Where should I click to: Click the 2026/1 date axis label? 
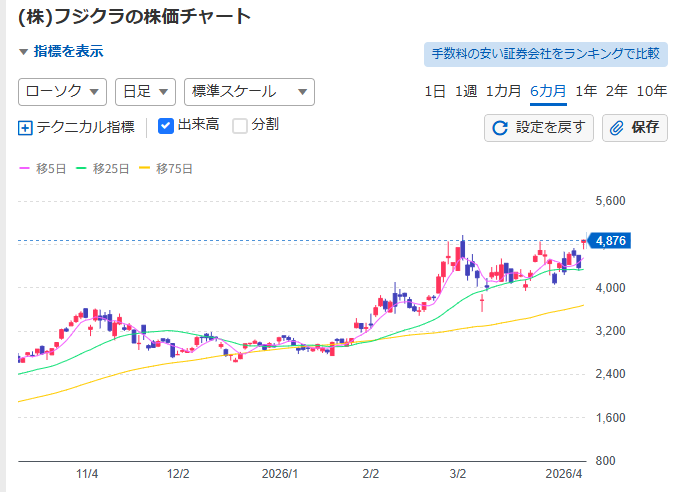point(280,474)
